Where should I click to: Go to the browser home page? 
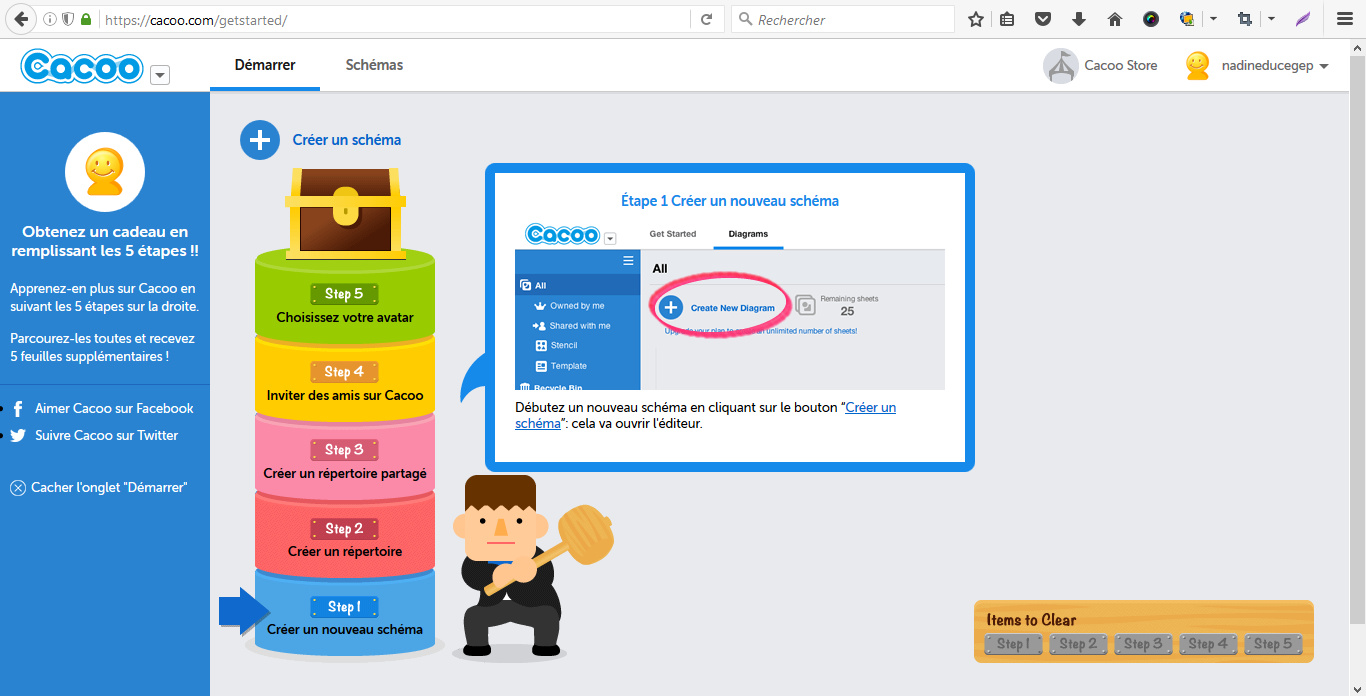coord(1115,19)
